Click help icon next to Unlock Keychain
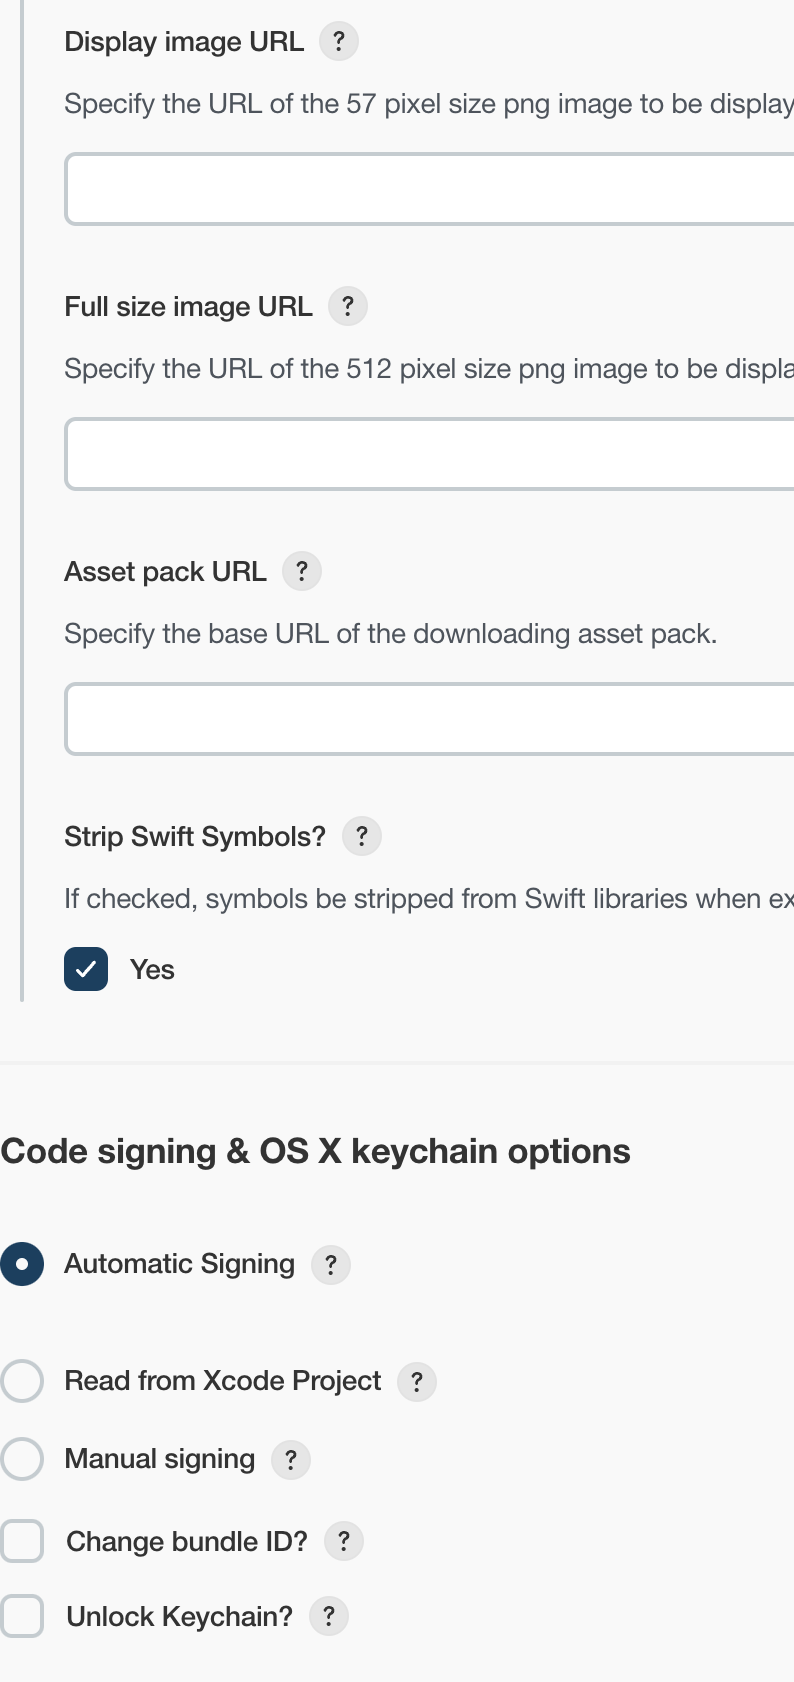The width and height of the screenshot is (794, 1682). [329, 1617]
